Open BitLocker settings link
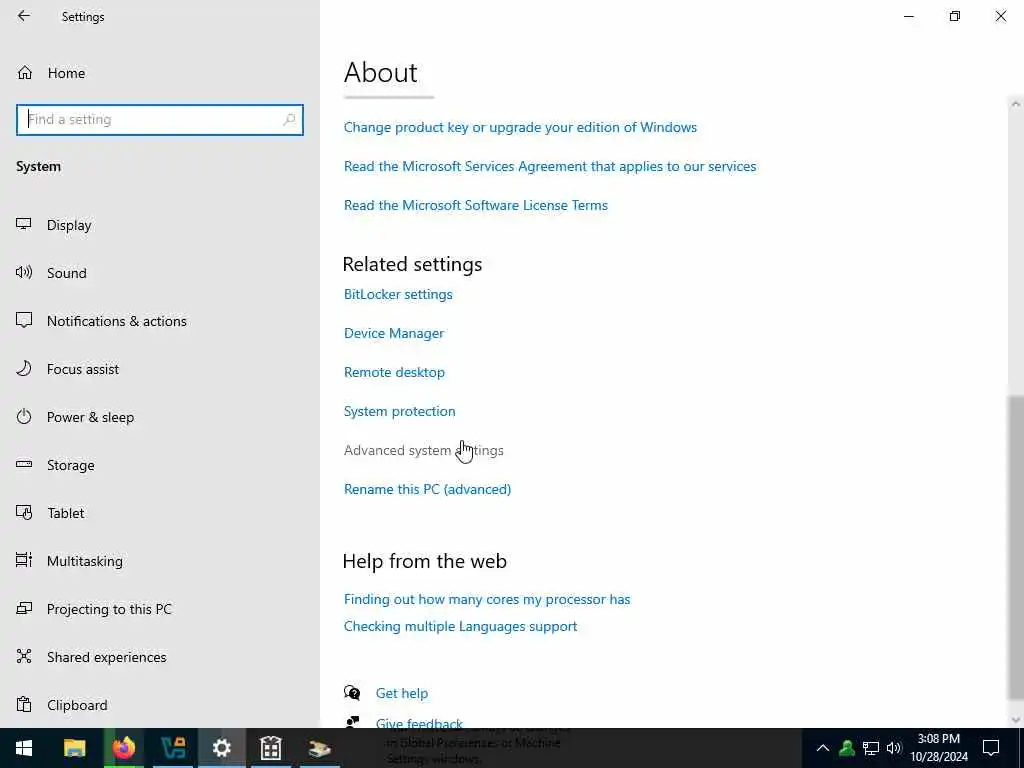1024x768 pixels. (398, 295)
